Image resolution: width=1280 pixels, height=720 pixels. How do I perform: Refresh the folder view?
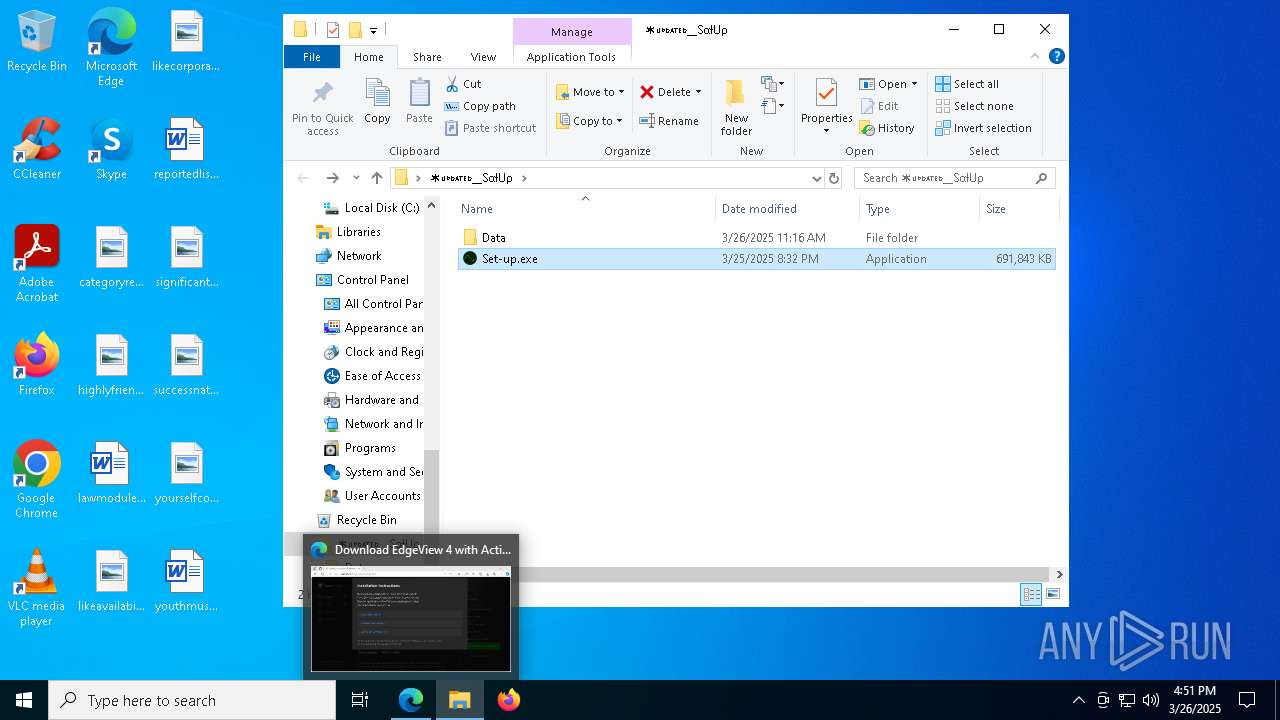point(834,178)
